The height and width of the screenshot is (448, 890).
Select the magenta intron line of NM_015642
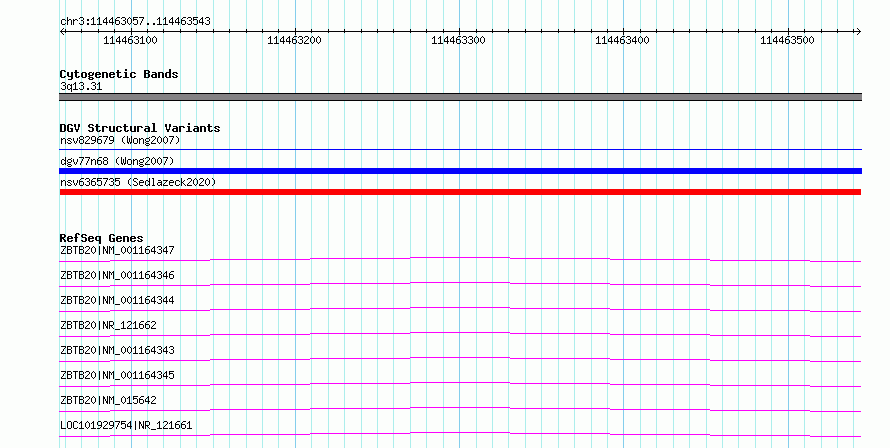point(460,409)
